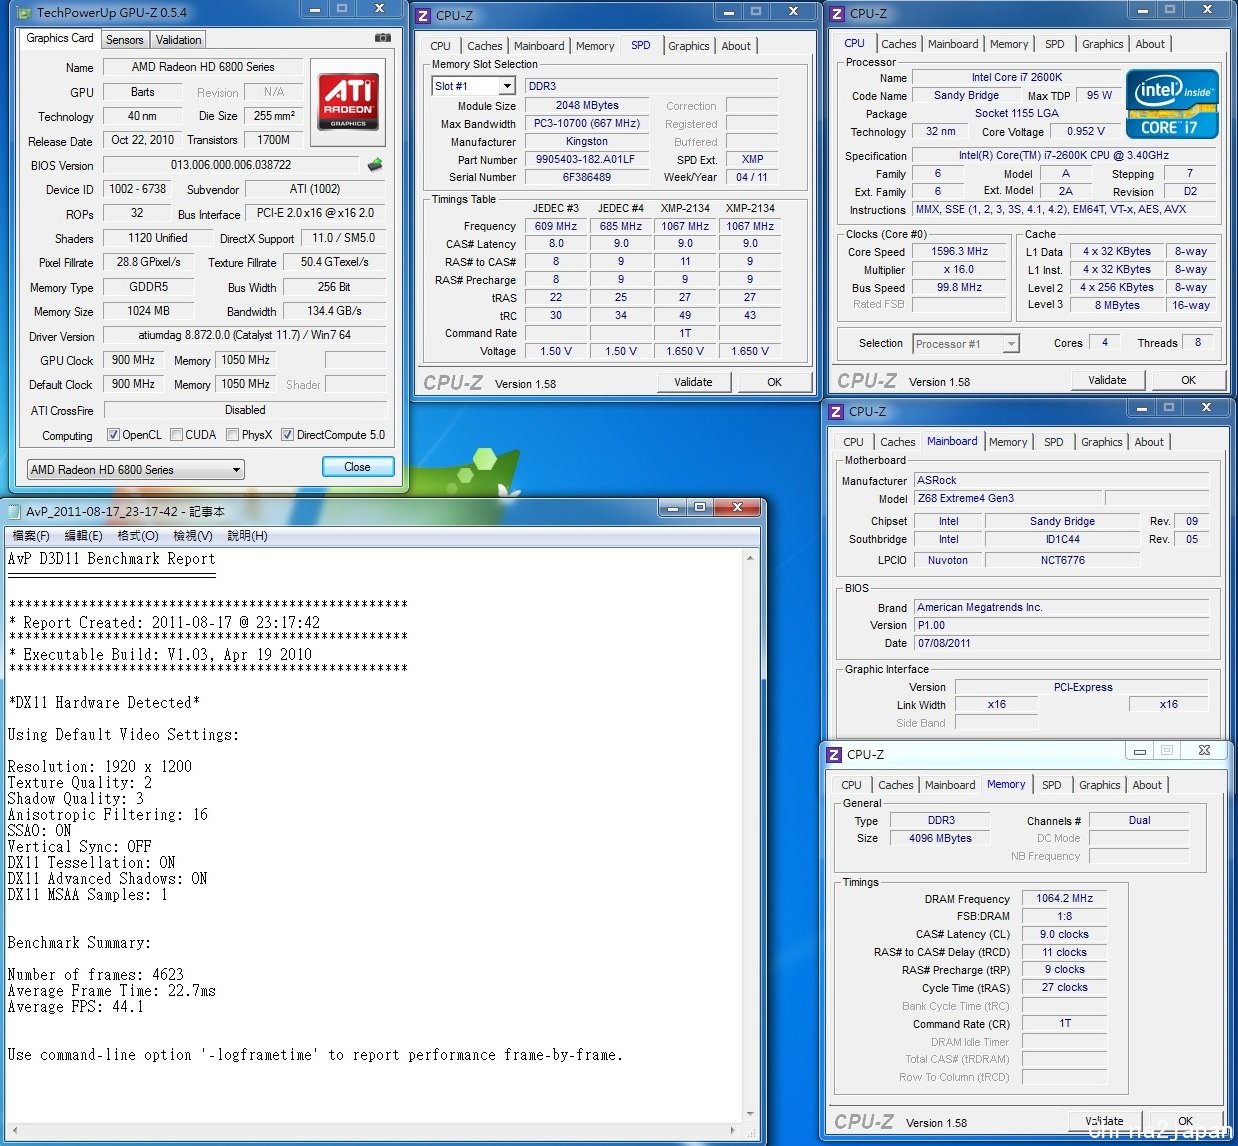Toggle the DirectCompute 5.0 checkbox

click(x=288, y=435)
